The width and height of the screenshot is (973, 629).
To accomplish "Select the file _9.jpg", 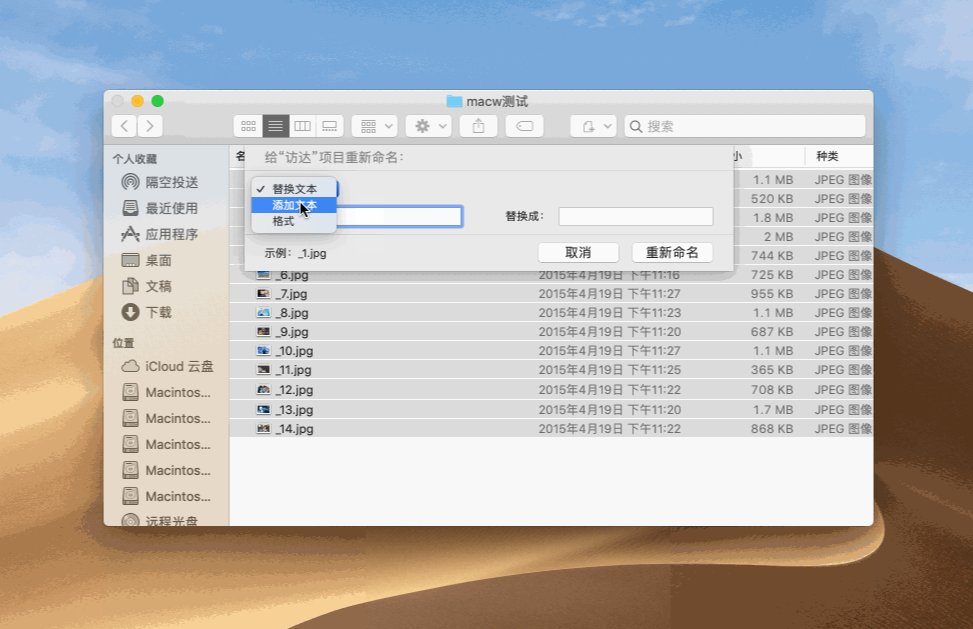I will [x=292, y=332].
